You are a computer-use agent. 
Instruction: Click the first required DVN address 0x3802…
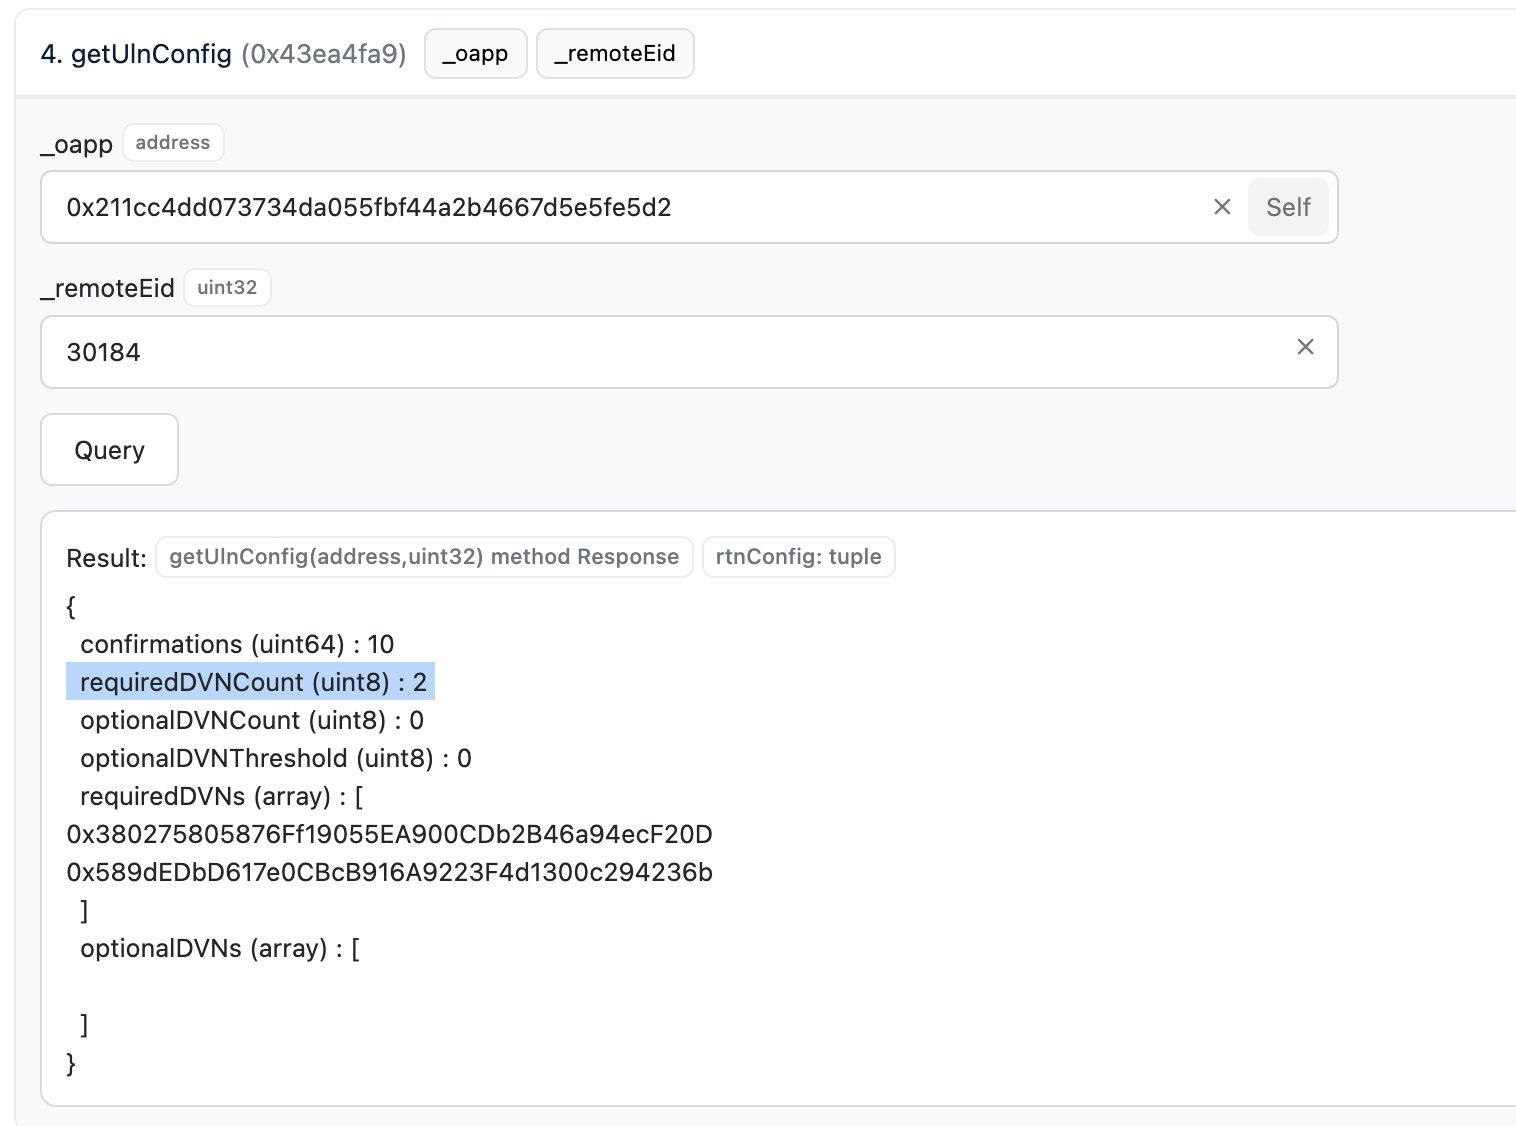tap(389, 834)
